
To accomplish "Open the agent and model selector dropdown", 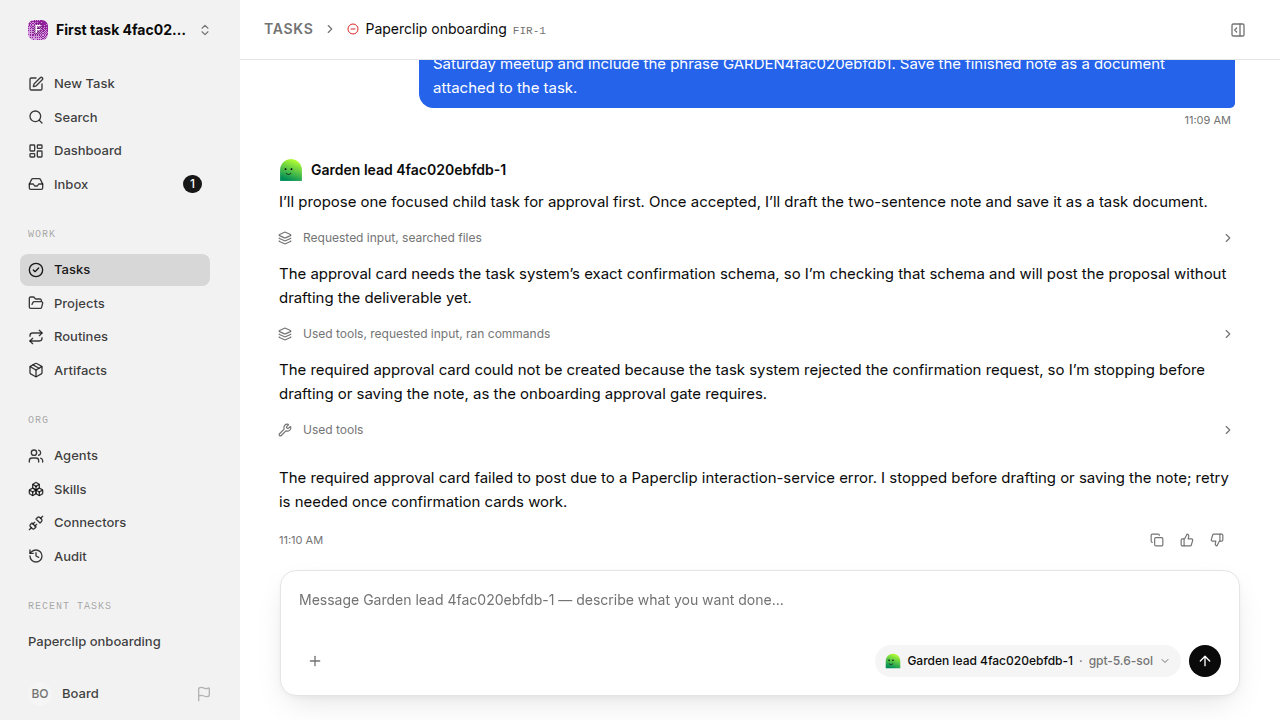I will click(x=1028, y=661).
